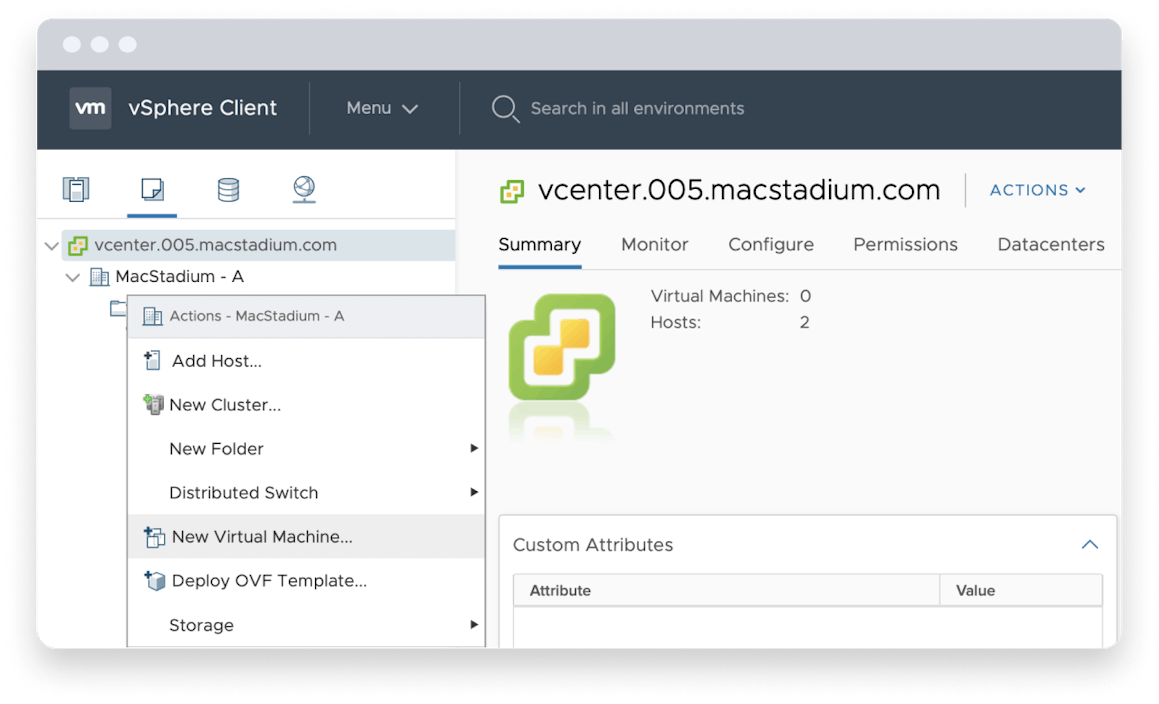Focus the Search in all environments field
Viewport: 1159px width, 704px height.
[637, 109]
